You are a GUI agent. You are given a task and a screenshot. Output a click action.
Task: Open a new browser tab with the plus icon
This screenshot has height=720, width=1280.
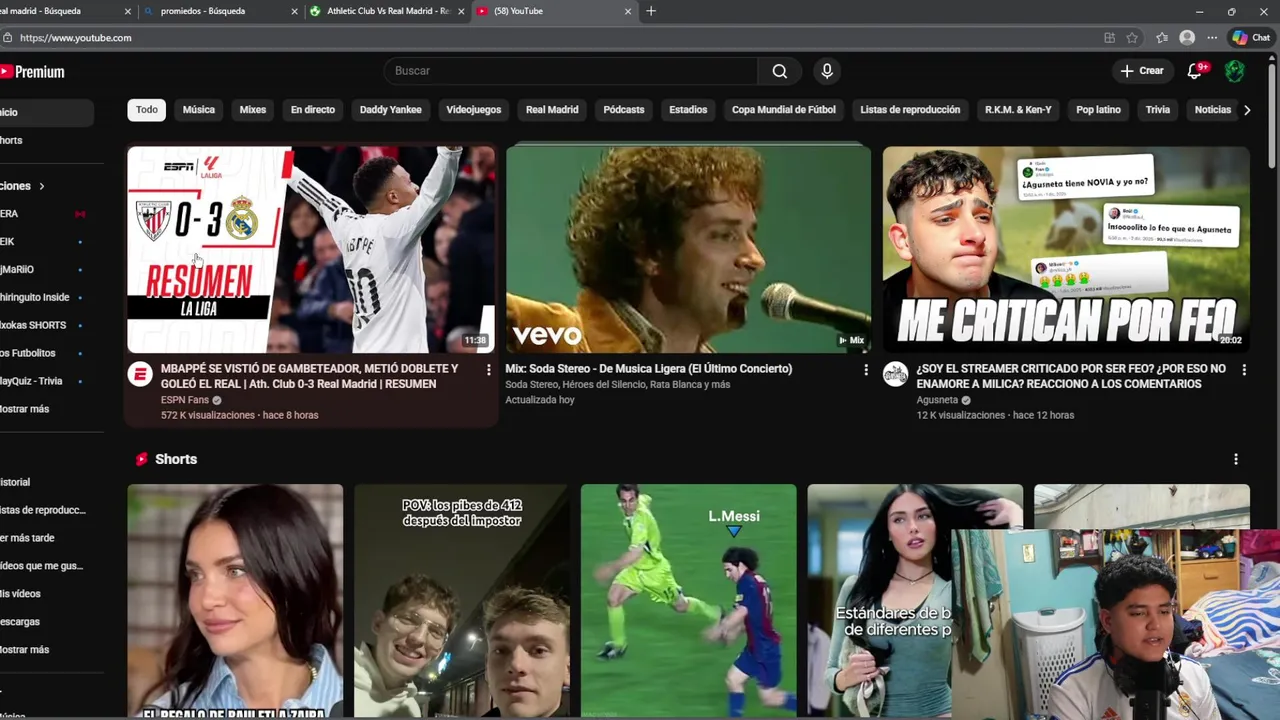[651, 11]
